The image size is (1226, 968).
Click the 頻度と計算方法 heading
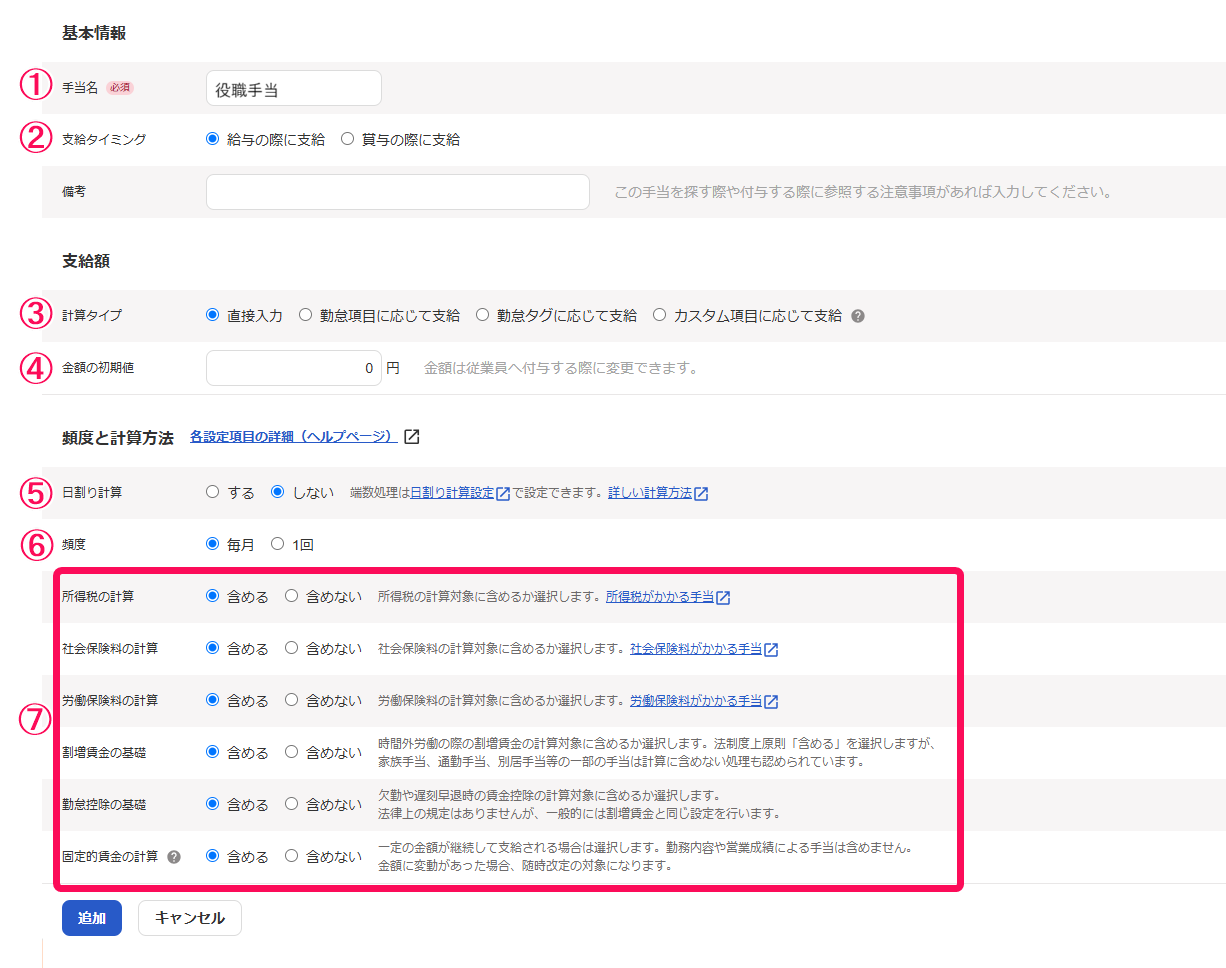click(118, 437)
